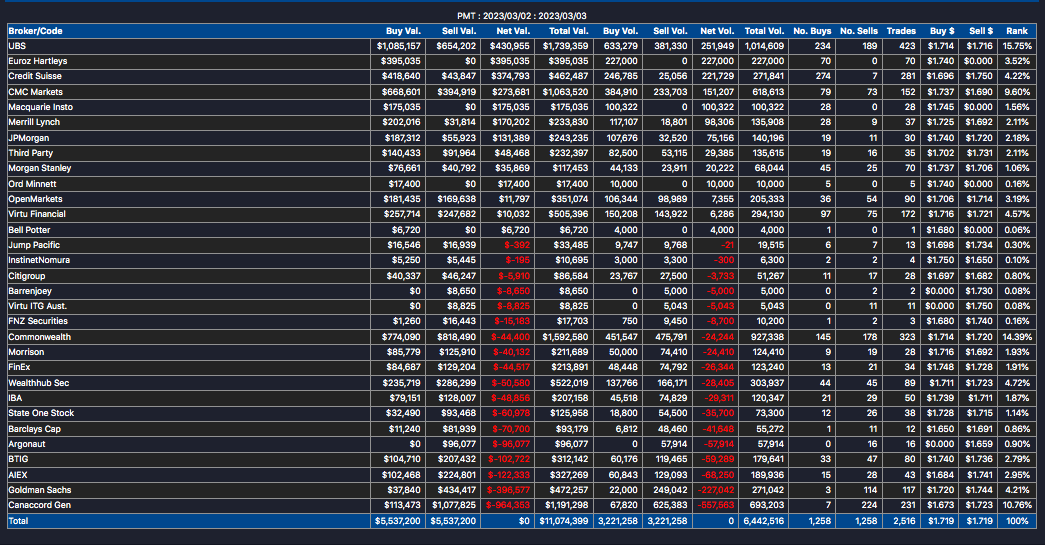This screenshot has height=545, width=1045.
Task: Click the Buy $ column header
Action: coord(942,31)
